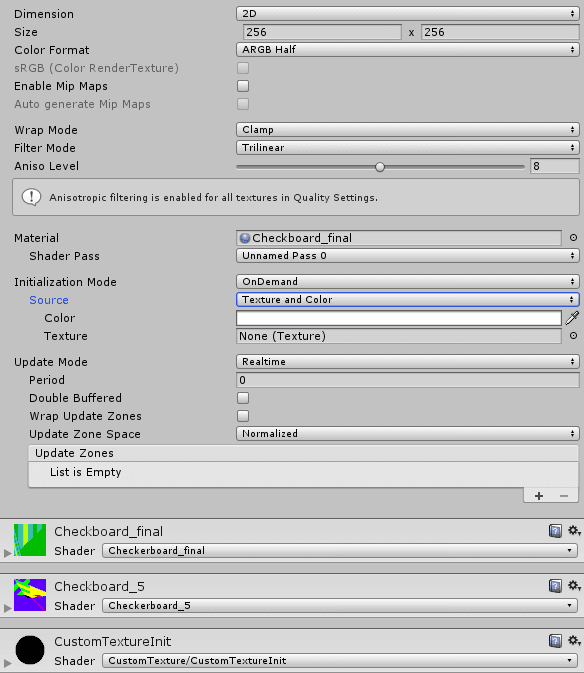
Task: Open the Texture object picker circle
Action: click(x=573, y=336)
